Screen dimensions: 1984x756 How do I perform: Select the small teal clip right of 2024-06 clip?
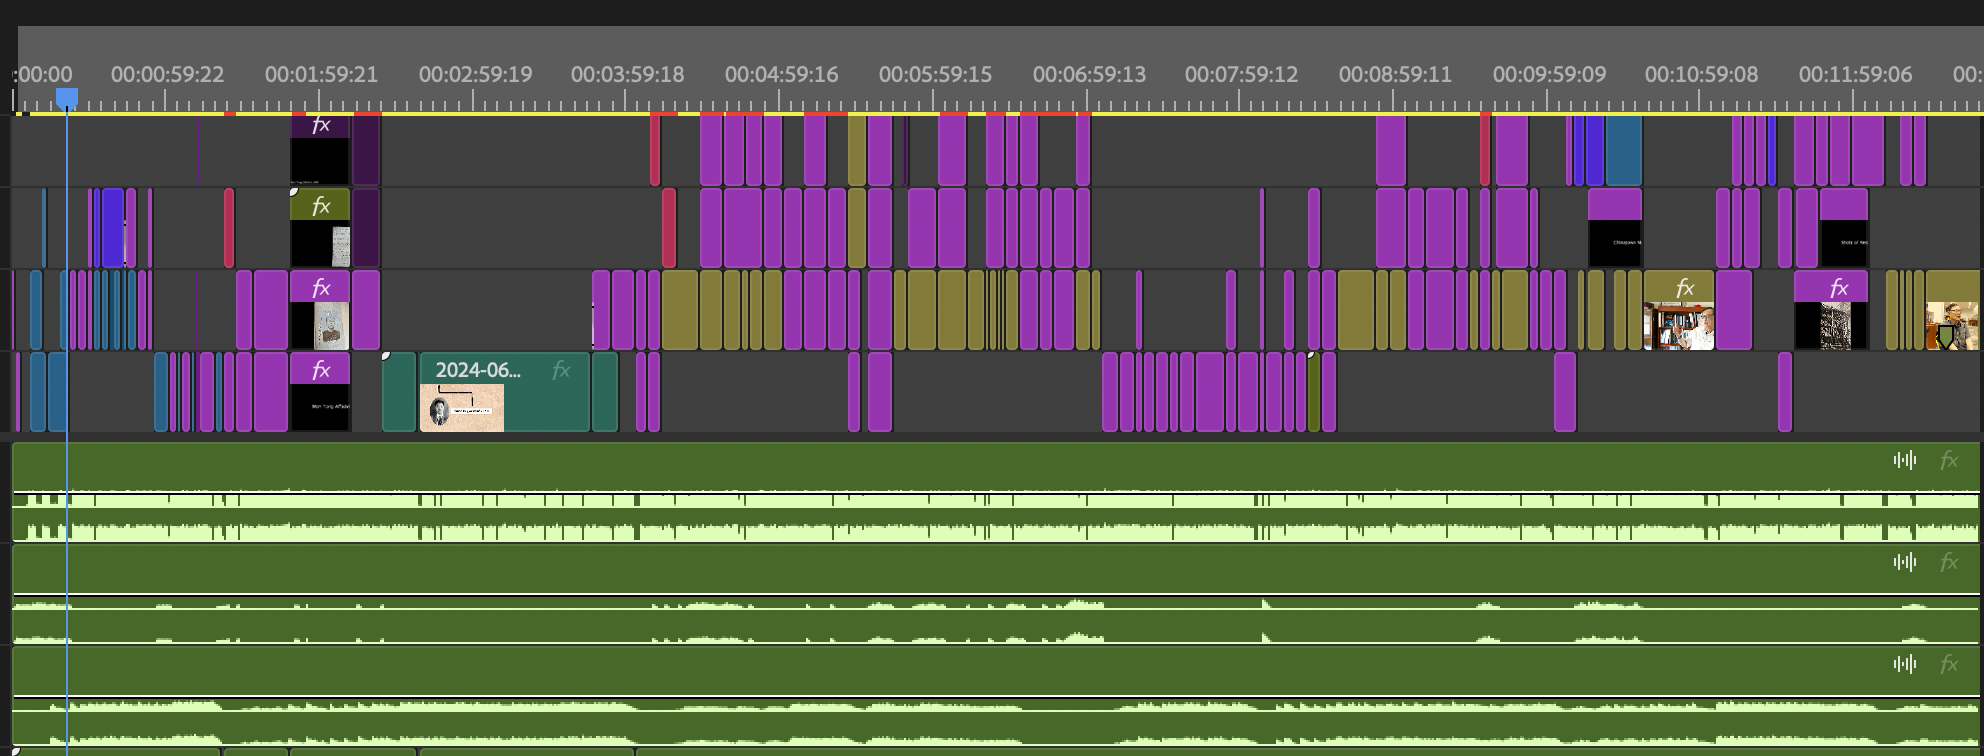point(605,392)
